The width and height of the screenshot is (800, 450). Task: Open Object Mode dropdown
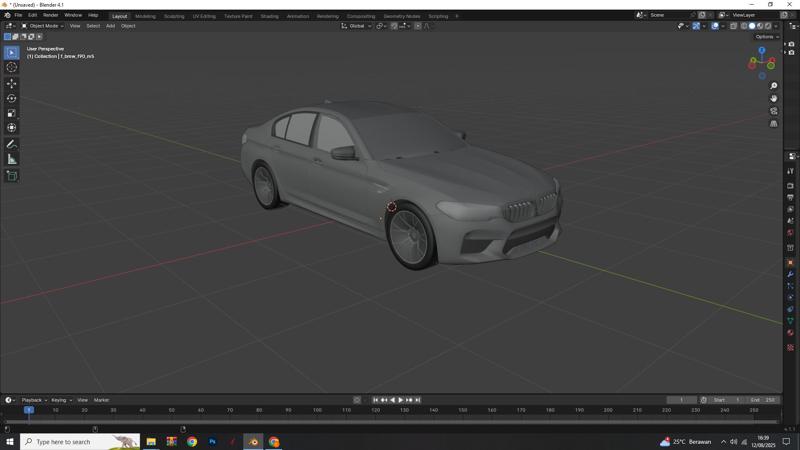pos(43,26)
